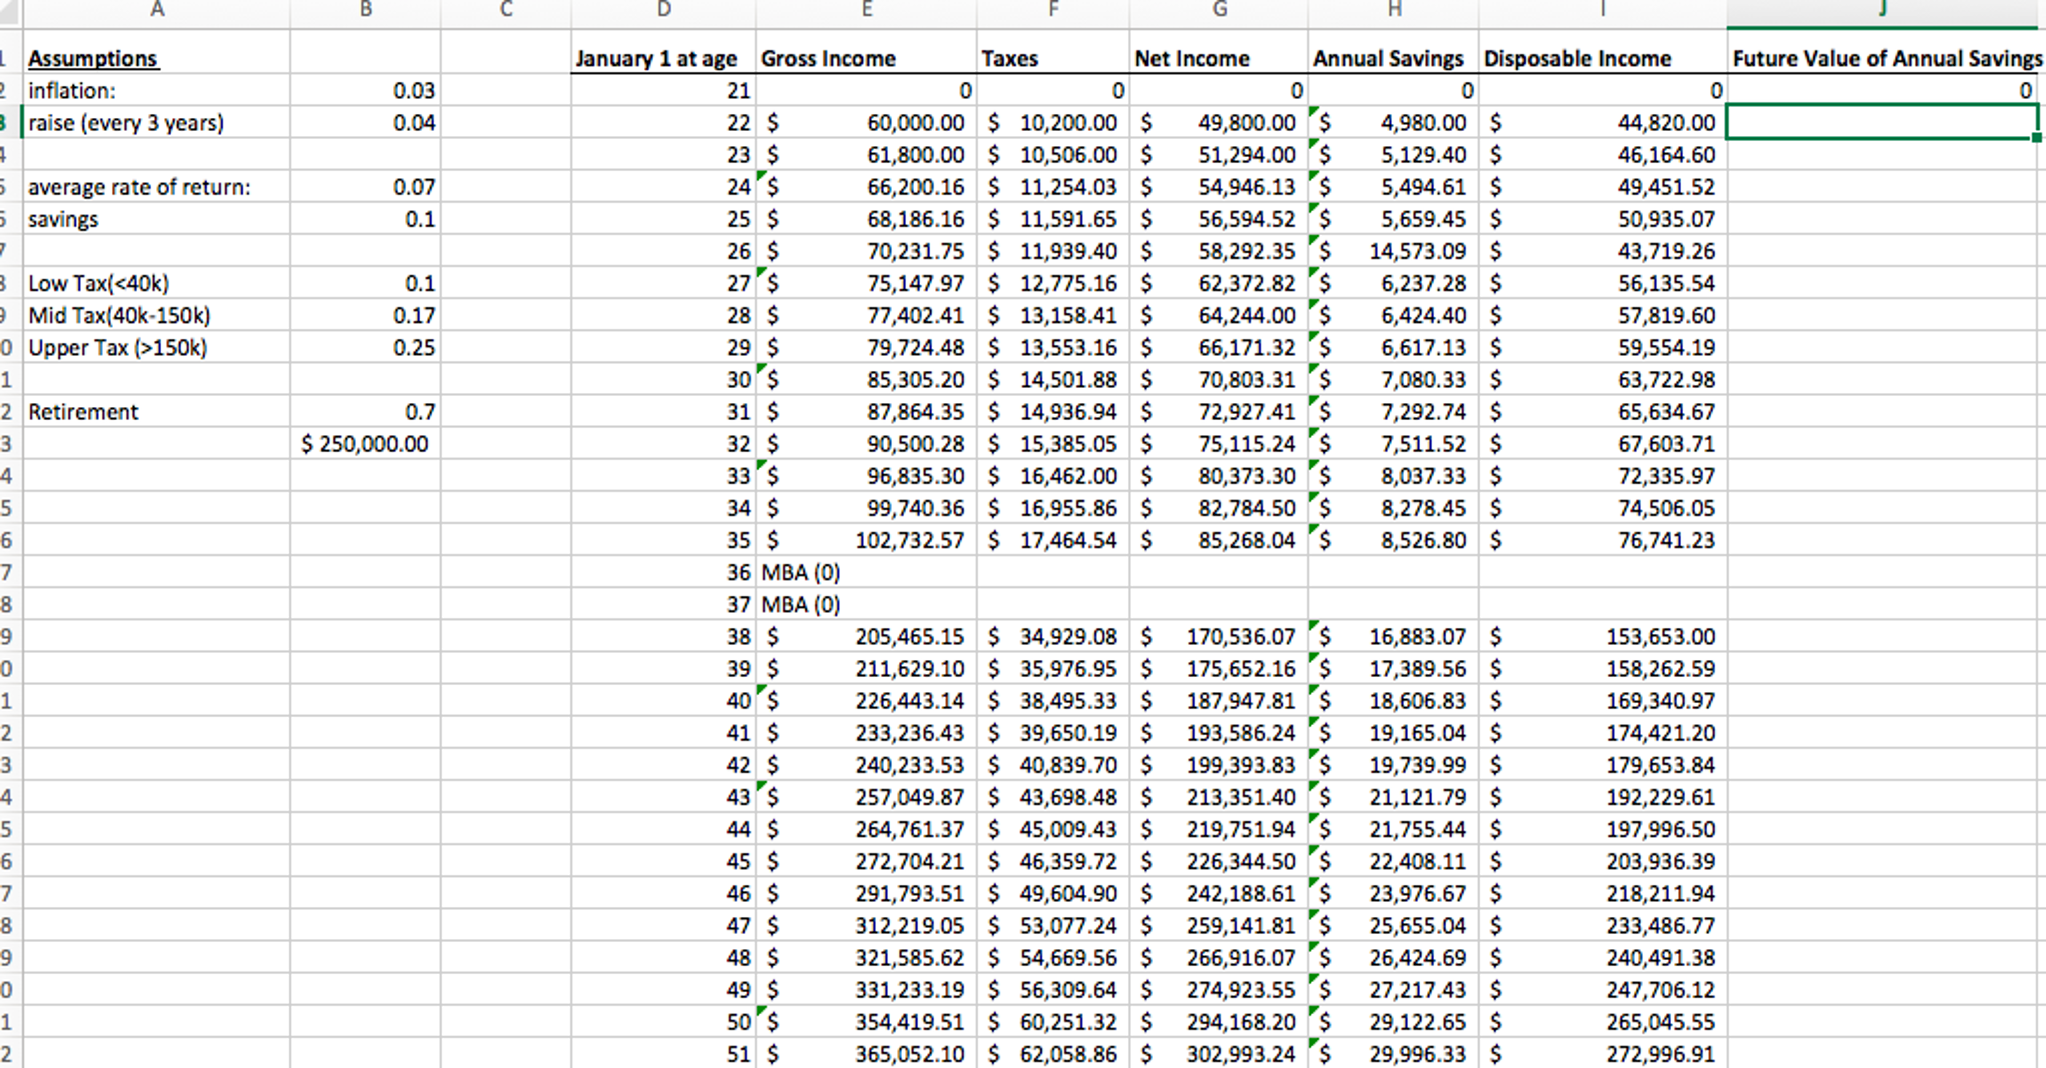Select 'average rate of return:' cell

click(x=156, y=186)
